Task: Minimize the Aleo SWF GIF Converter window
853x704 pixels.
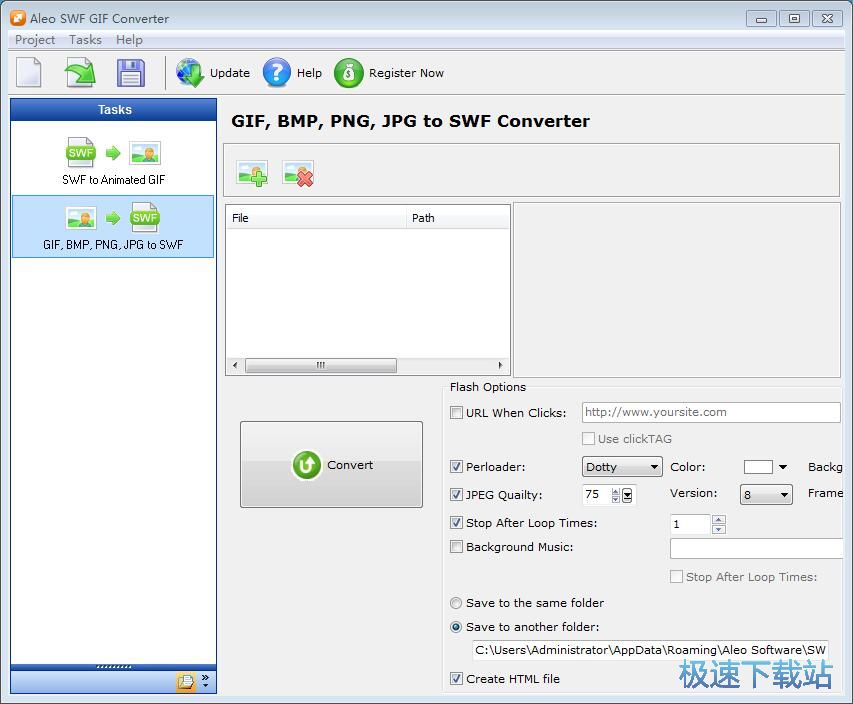Action: pos(761,19)
